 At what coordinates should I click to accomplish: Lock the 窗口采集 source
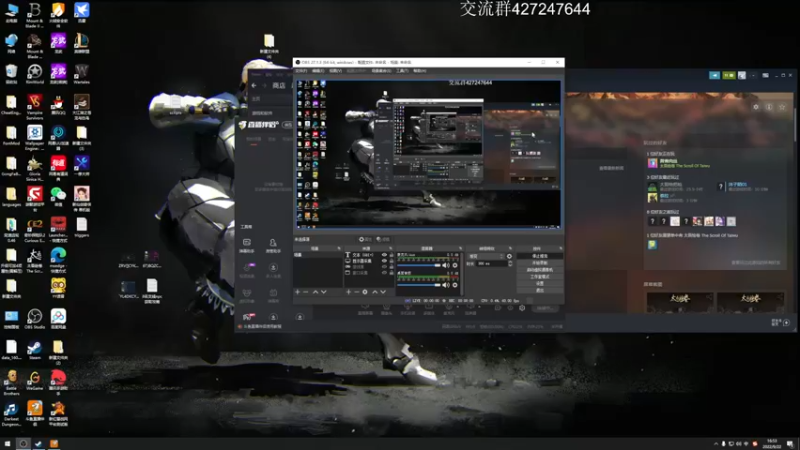(x=392, y=272)
